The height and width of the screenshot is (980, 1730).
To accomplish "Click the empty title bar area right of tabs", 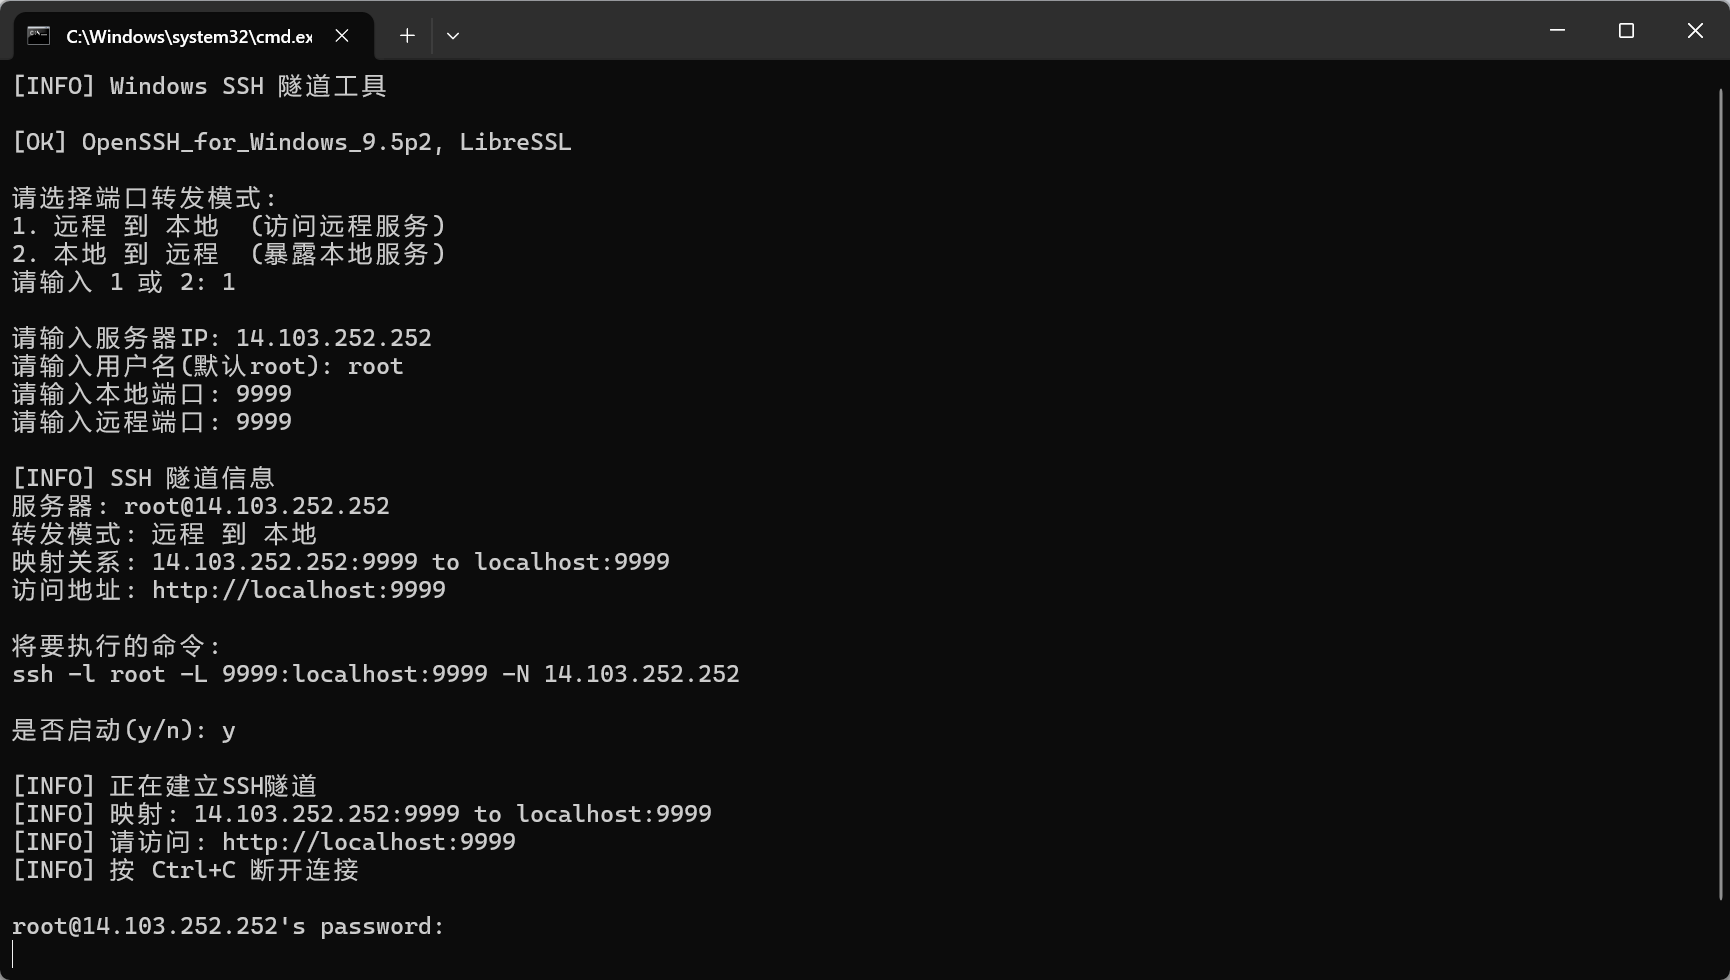I will pos(1000,31).
